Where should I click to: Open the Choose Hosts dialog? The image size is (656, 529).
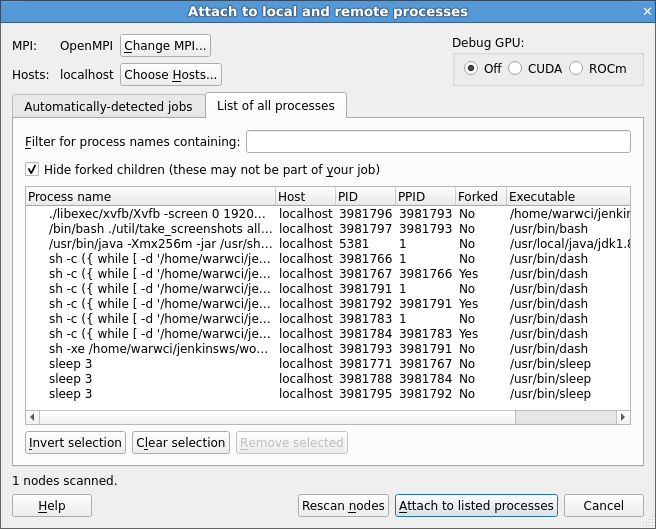pyautogui.click(x=171, y=74)
